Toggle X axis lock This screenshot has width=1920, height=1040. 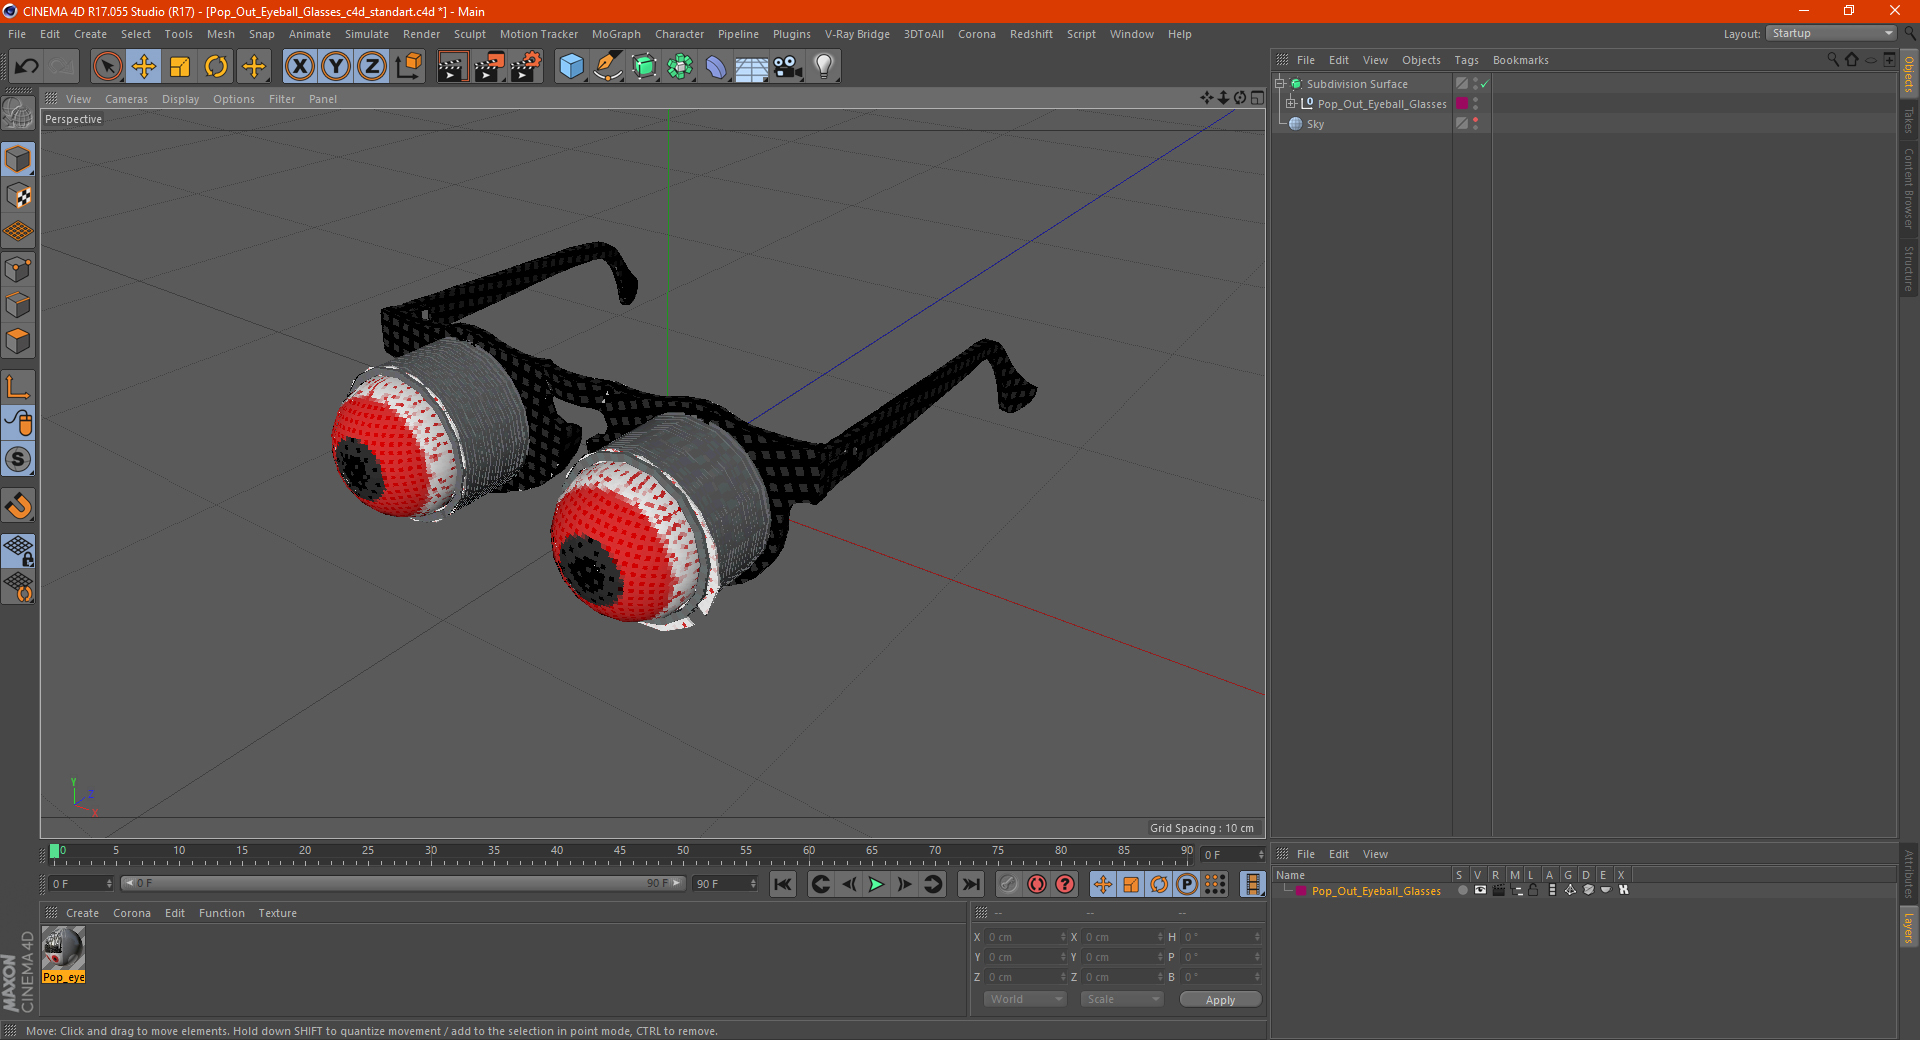coord(299,67)
